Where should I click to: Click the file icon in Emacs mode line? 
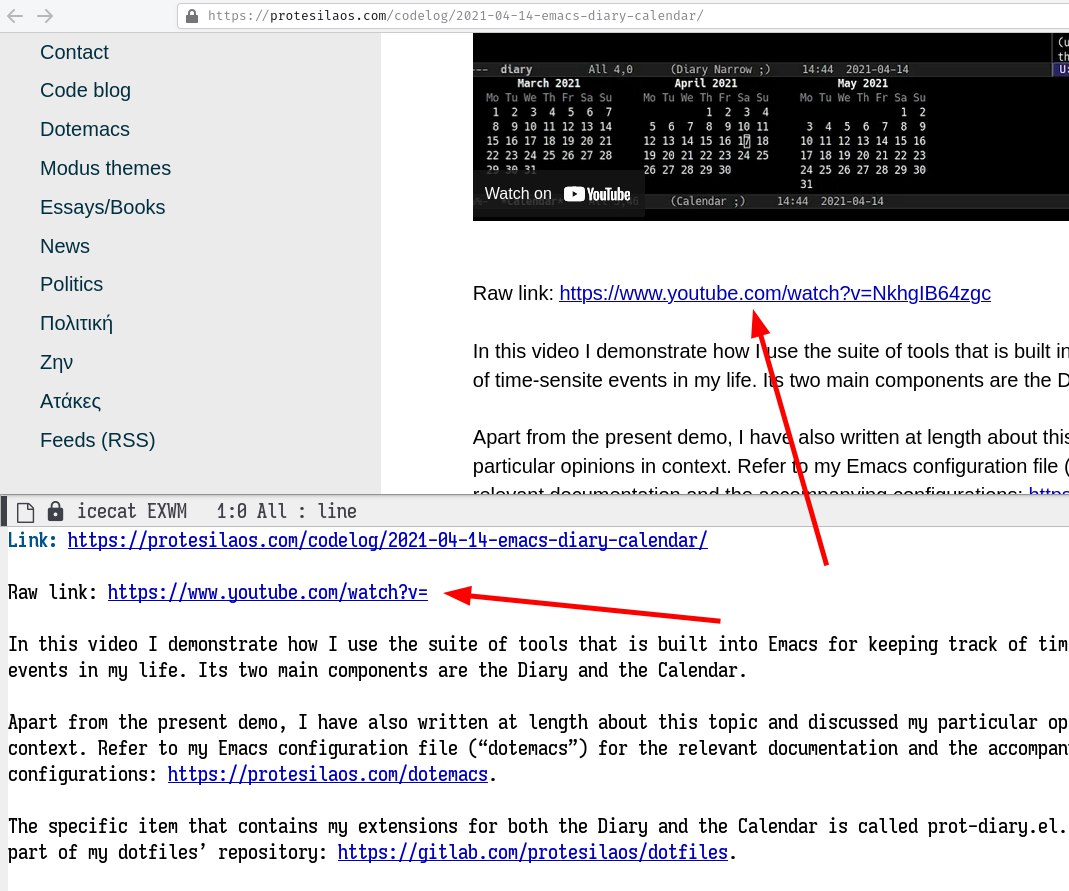click(25, 511)
